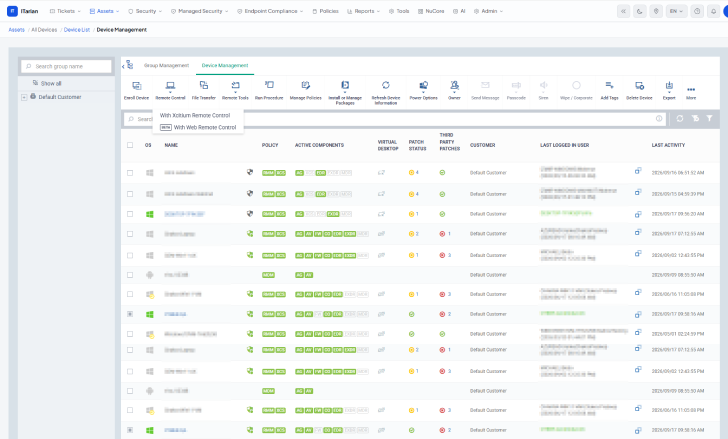Open the NuCore menu item
728x439 pixels.
(431, 11)
